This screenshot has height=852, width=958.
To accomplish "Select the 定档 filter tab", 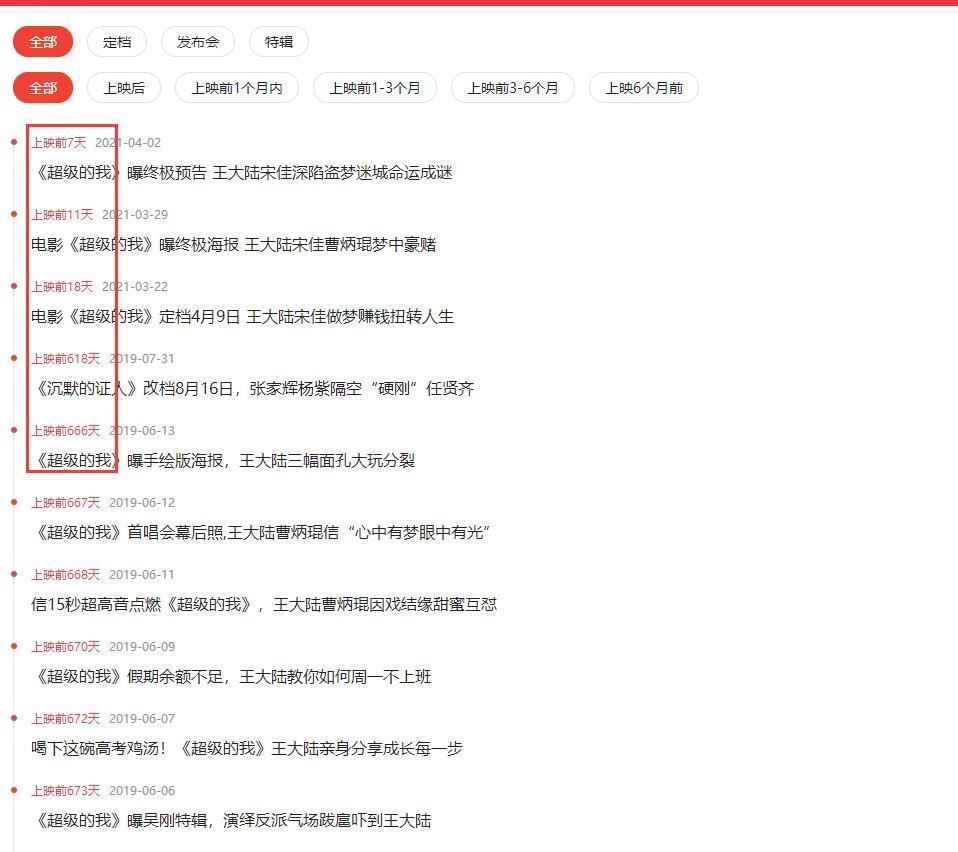I will 116,42.
